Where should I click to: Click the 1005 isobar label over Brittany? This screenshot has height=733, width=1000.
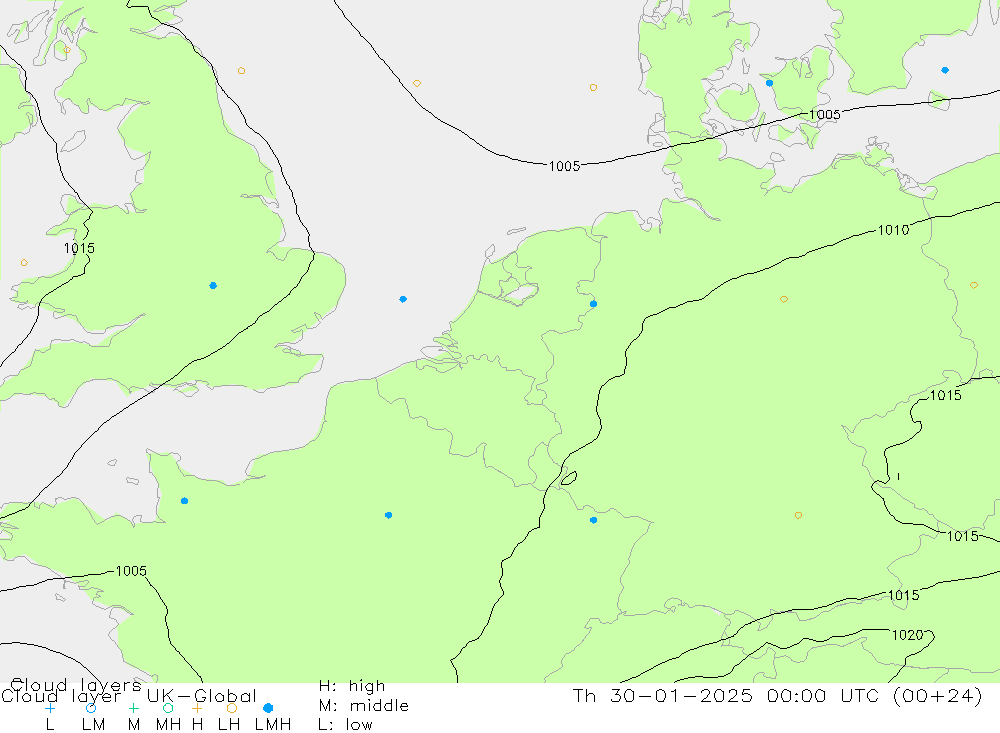[131, 571]
